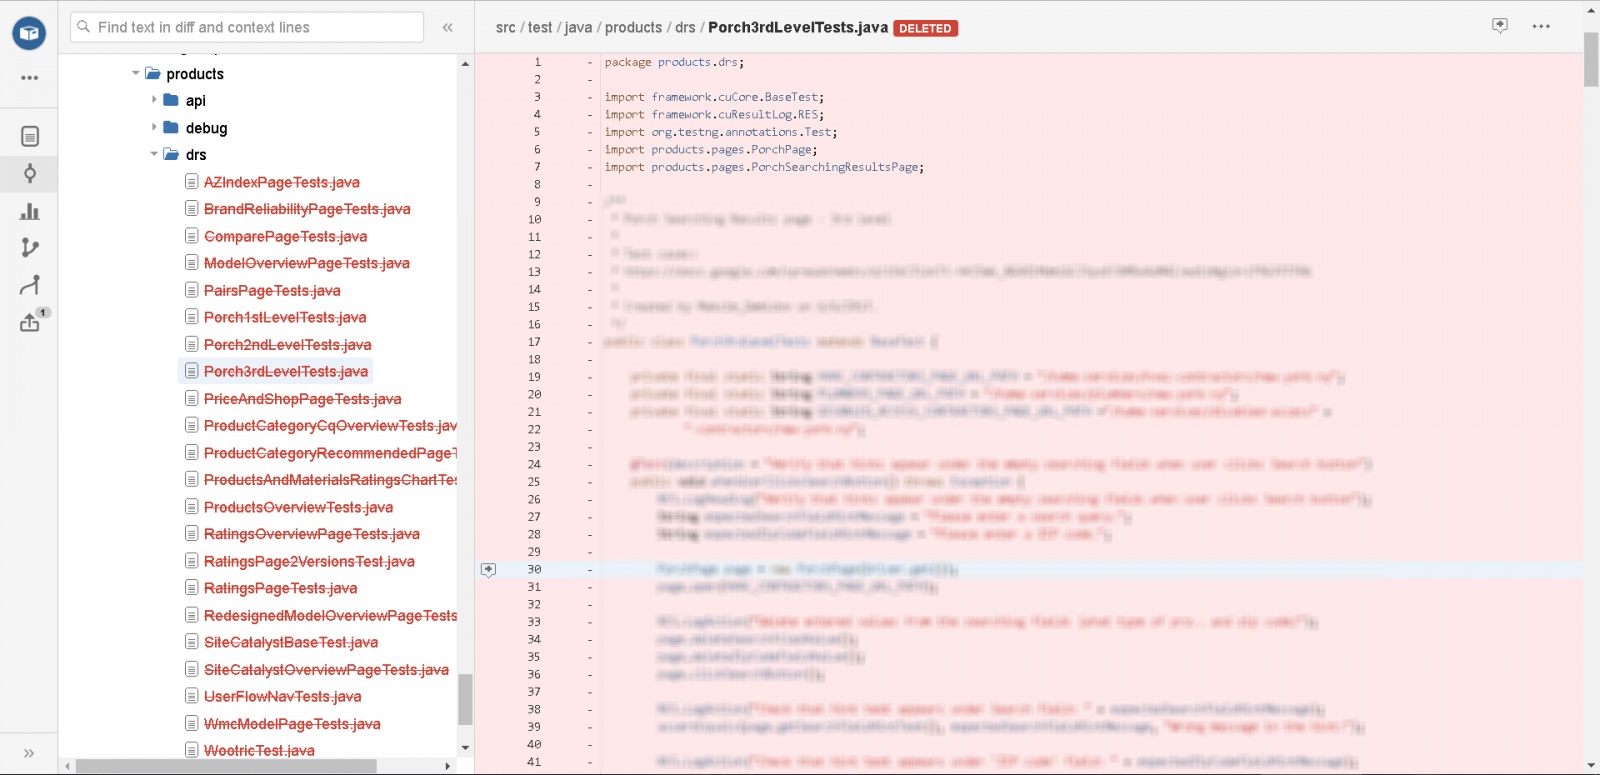The image size is (1600, 775).
Task: Open ProductsOverviewTests.java in the tree
Action: (298, 507)
